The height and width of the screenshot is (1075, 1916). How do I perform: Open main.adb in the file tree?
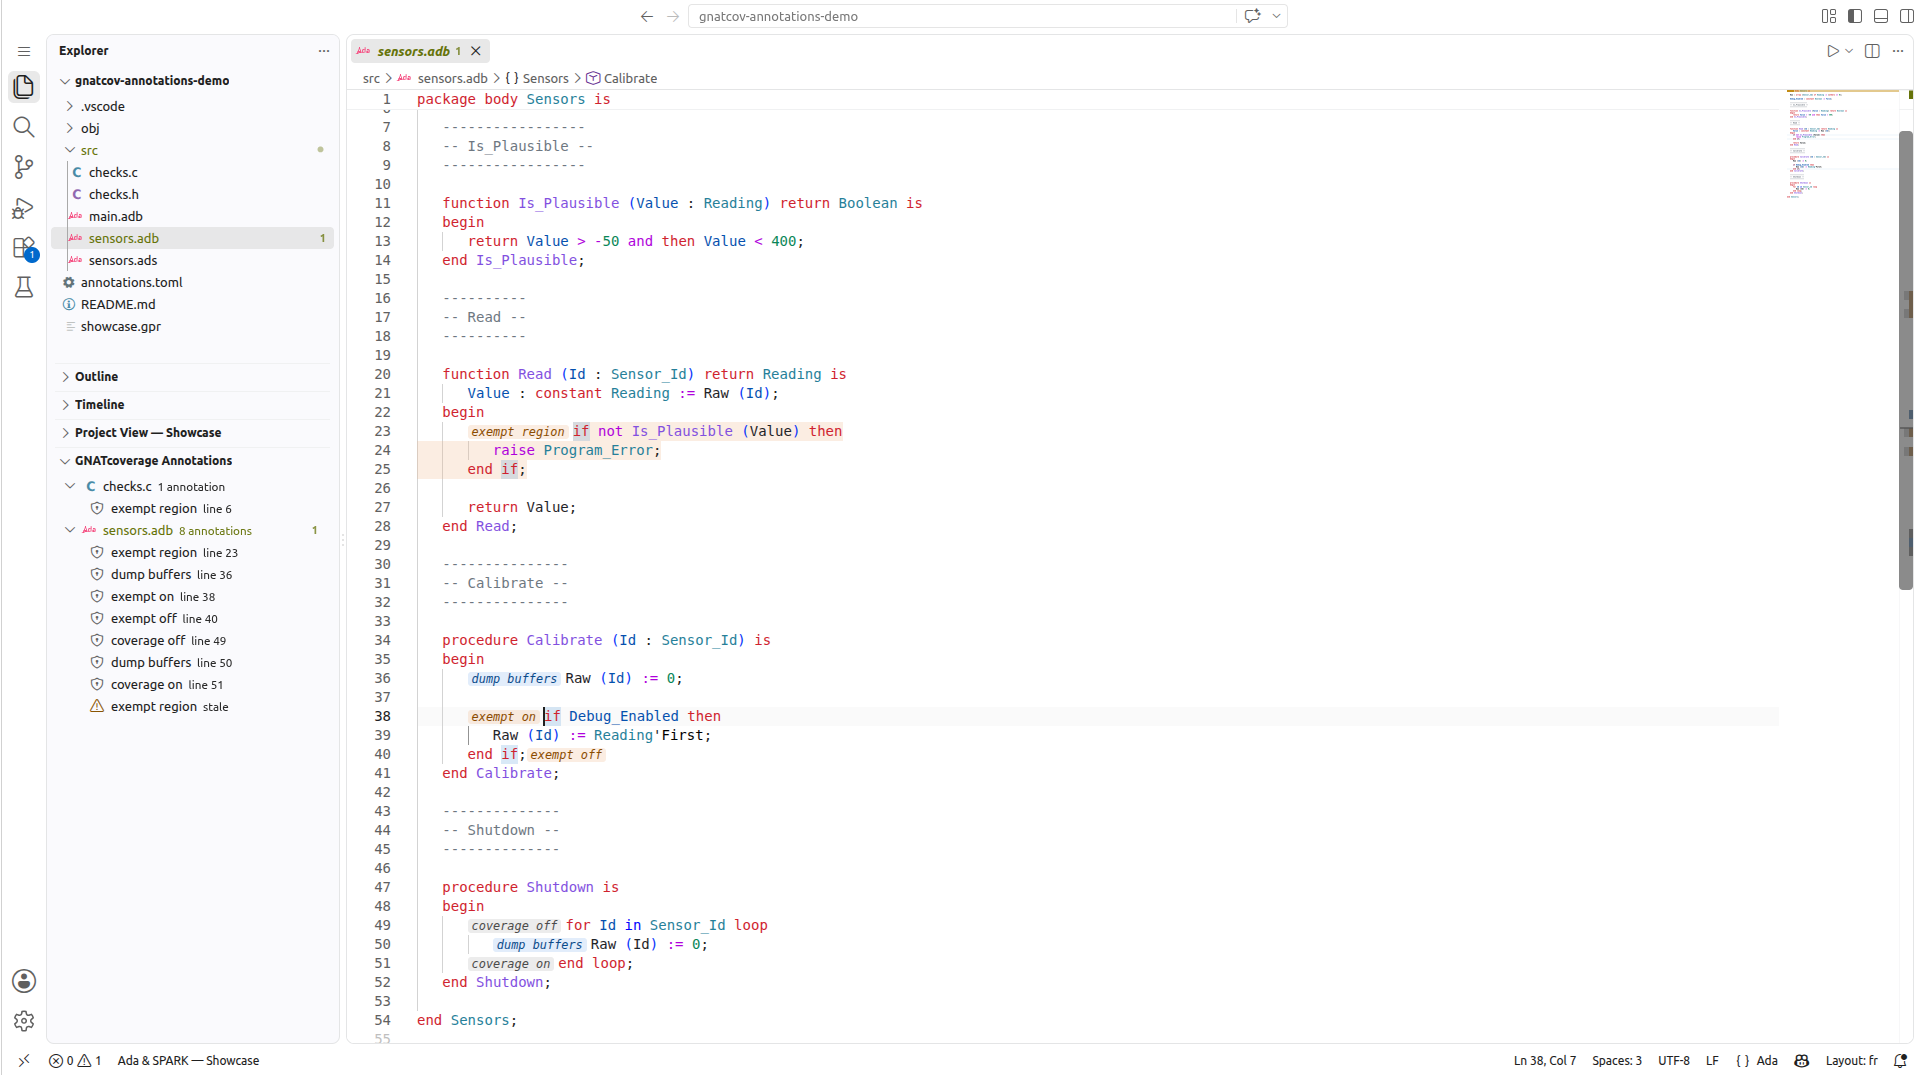192,217
